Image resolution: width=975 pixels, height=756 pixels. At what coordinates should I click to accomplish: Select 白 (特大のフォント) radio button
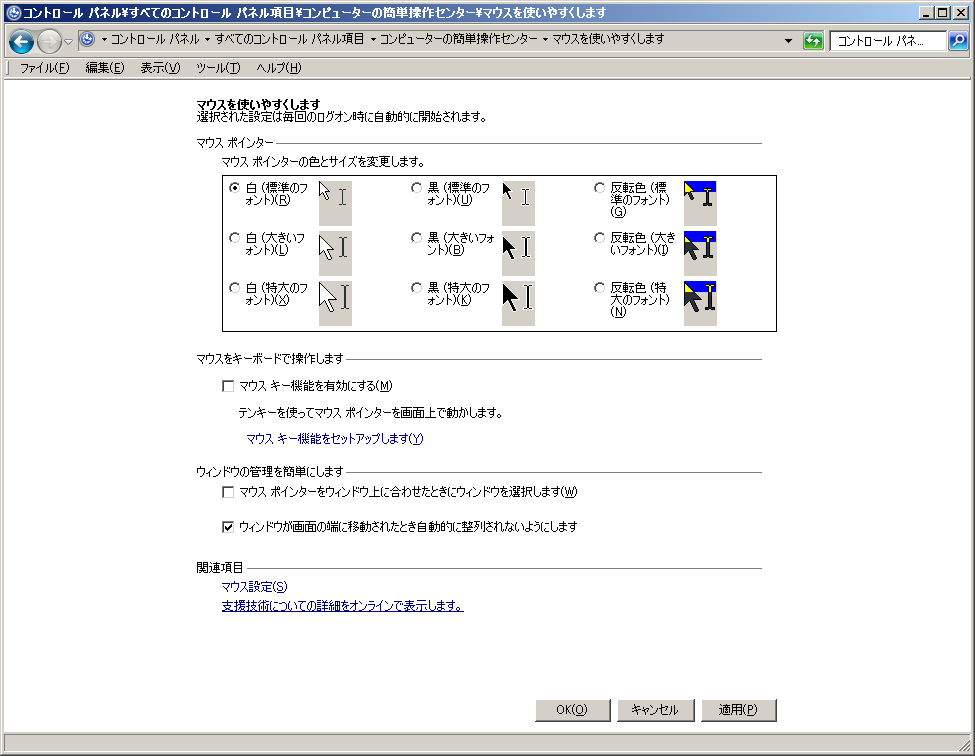(235, 287)
